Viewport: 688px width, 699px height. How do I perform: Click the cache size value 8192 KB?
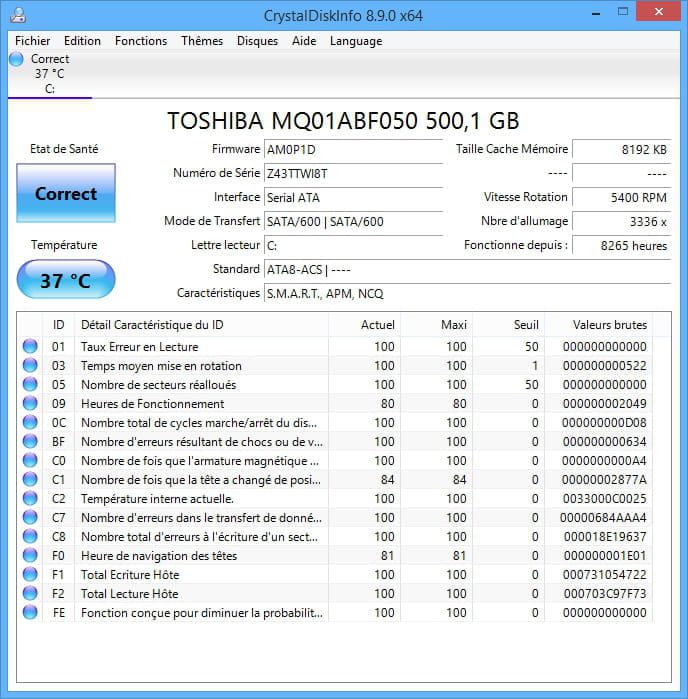pyautogui.click(x=622, y=149)
